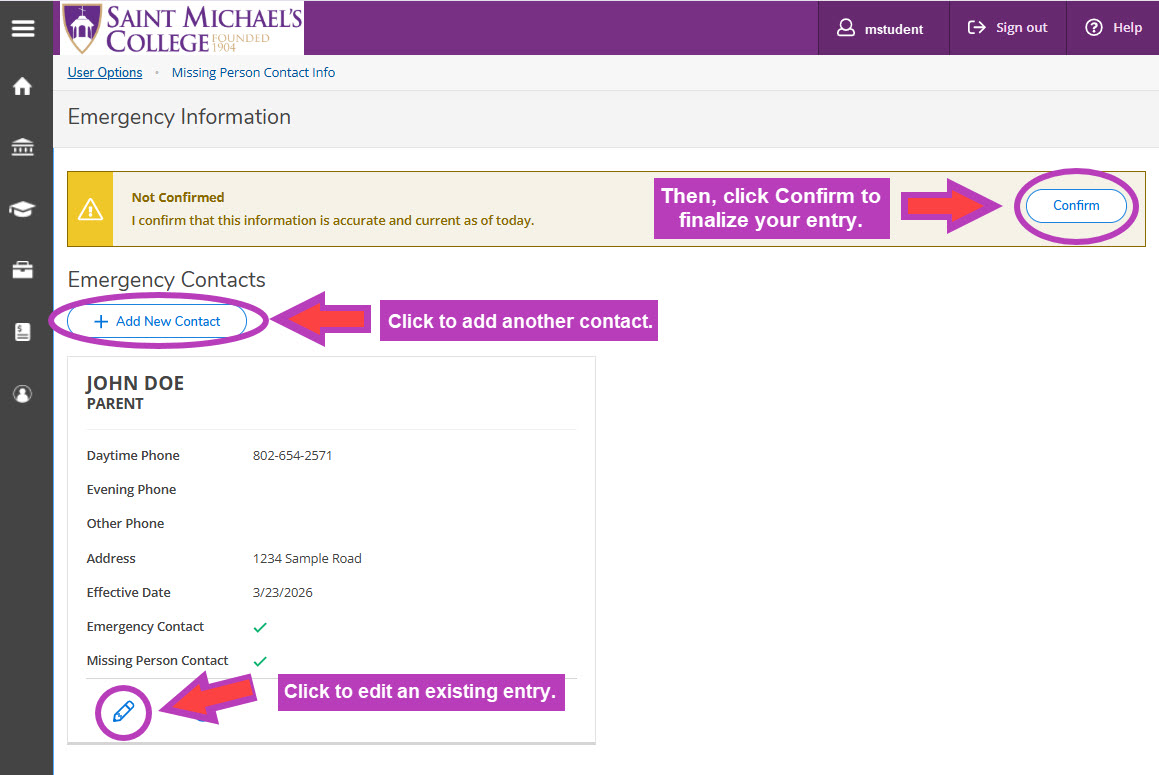Open the mstudent account menu
This screenshot has width=1159, height=775.
tap(882, 28)
